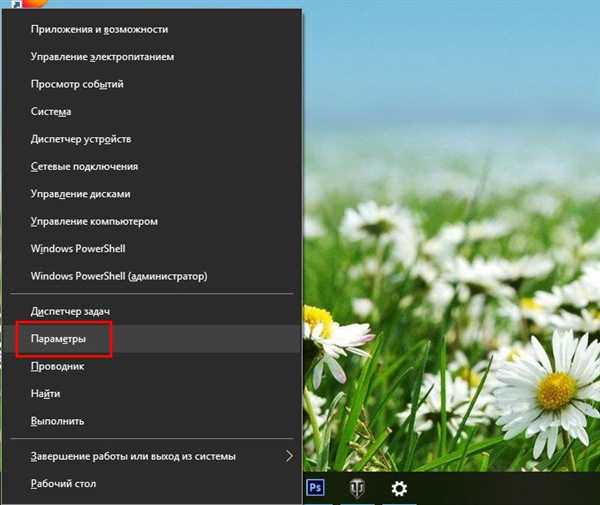Viewport: 600px width, 505px height.
Task: Open Приложения и возможности
Action: [x=152, y=29]
